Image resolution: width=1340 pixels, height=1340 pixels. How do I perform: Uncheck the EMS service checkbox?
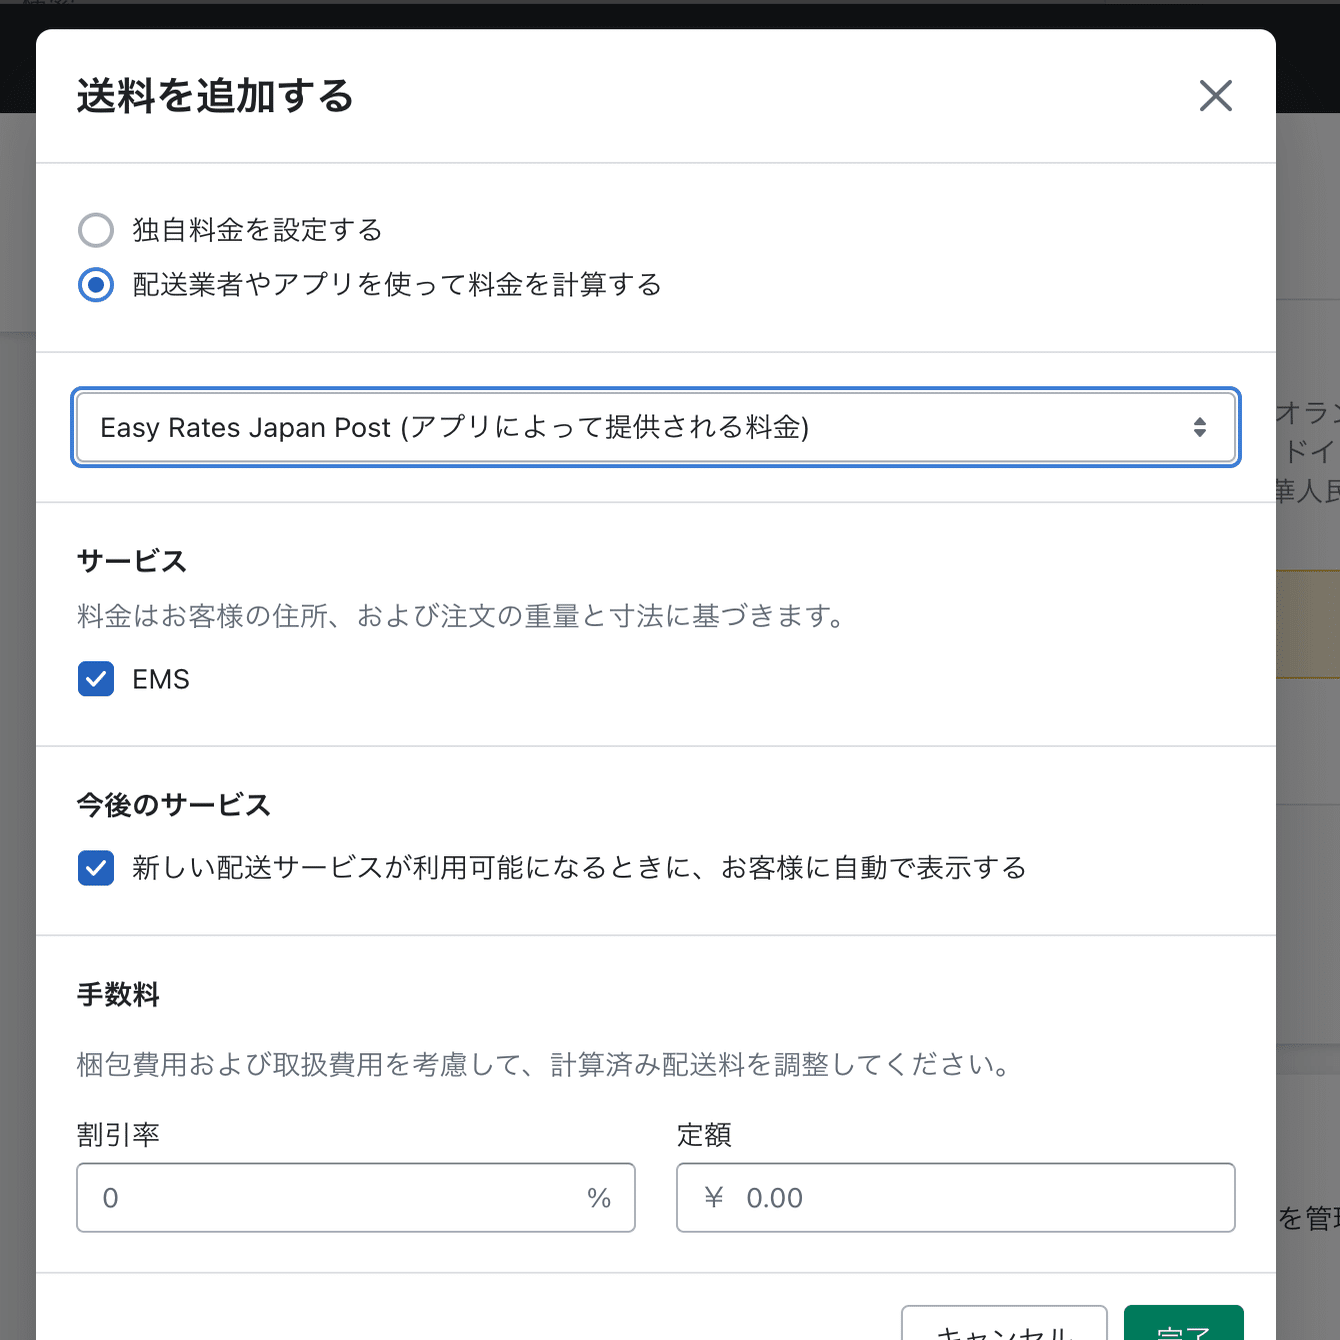(x=96, y=679)
